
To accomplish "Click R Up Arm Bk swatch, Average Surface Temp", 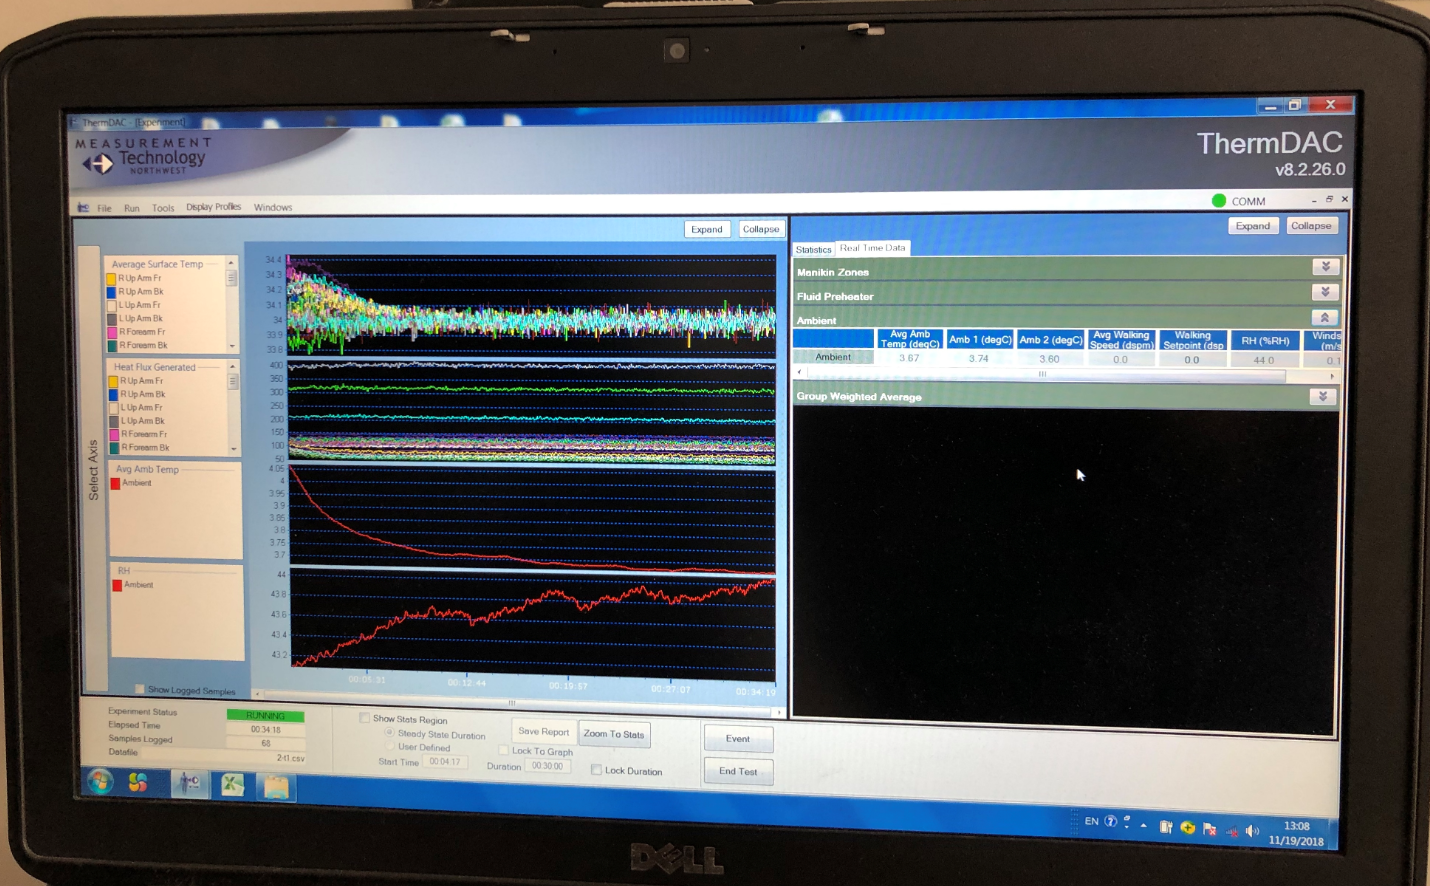I will click(112, 292).
